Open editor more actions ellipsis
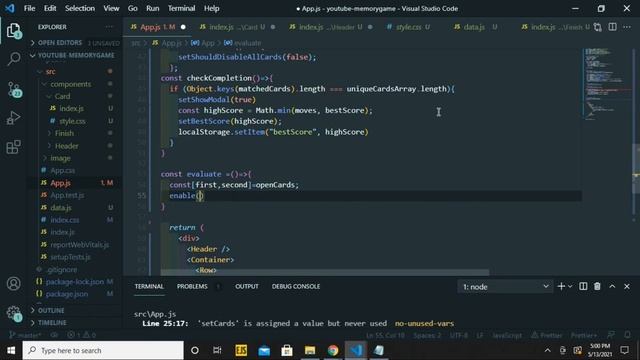Image resolution: width=640 pixels, height=360 pixels. click(x=627, y=27)
